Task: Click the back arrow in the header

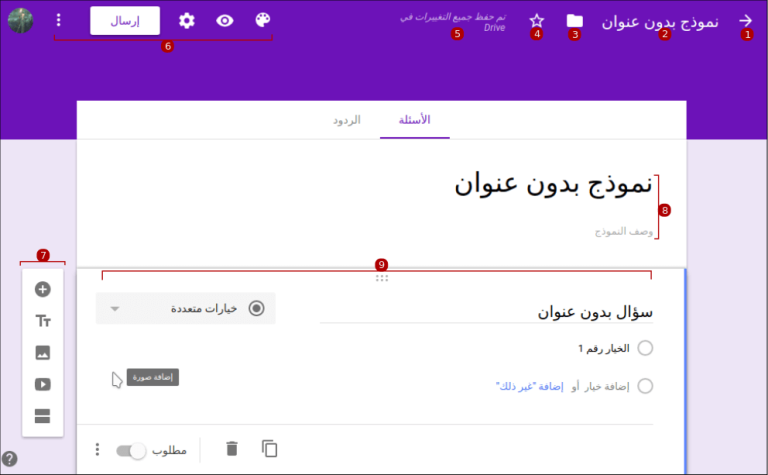Action: [745, 20]
